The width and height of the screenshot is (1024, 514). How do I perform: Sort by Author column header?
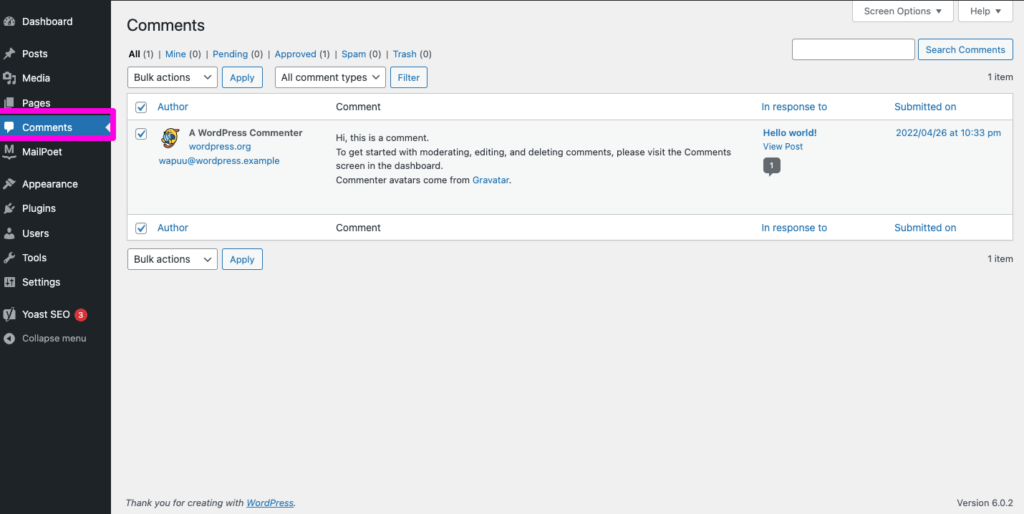(x=172, y=107)
